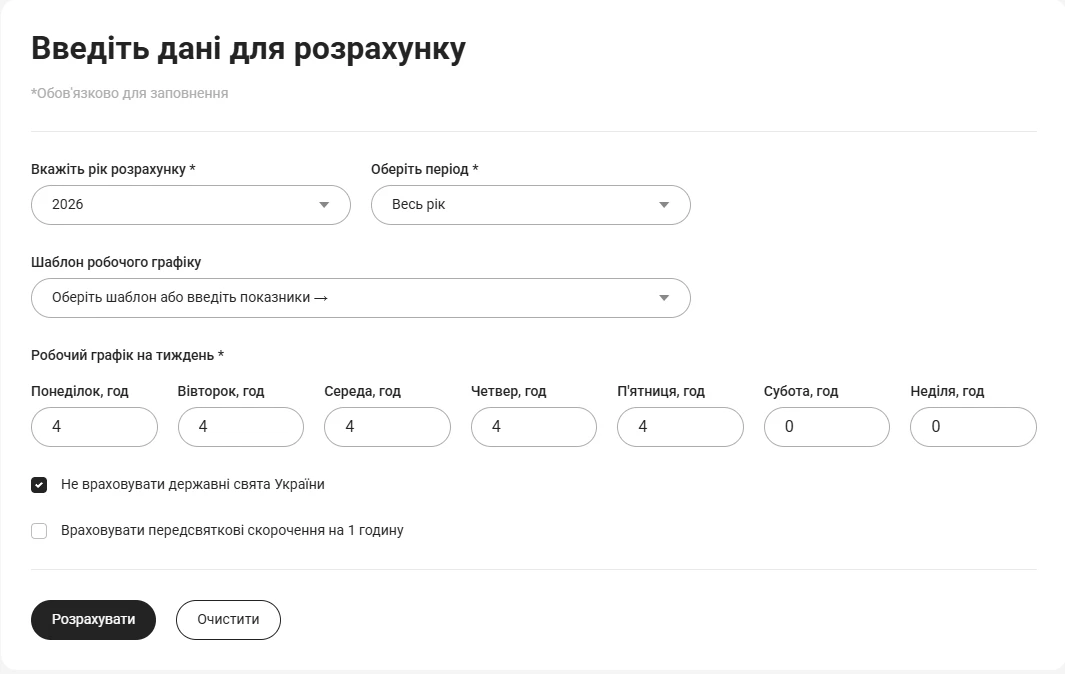This screenshot has height=674, width=1065.
Task: Click the 'Субота, год' hours field
Action: click(x=826, y=427)
